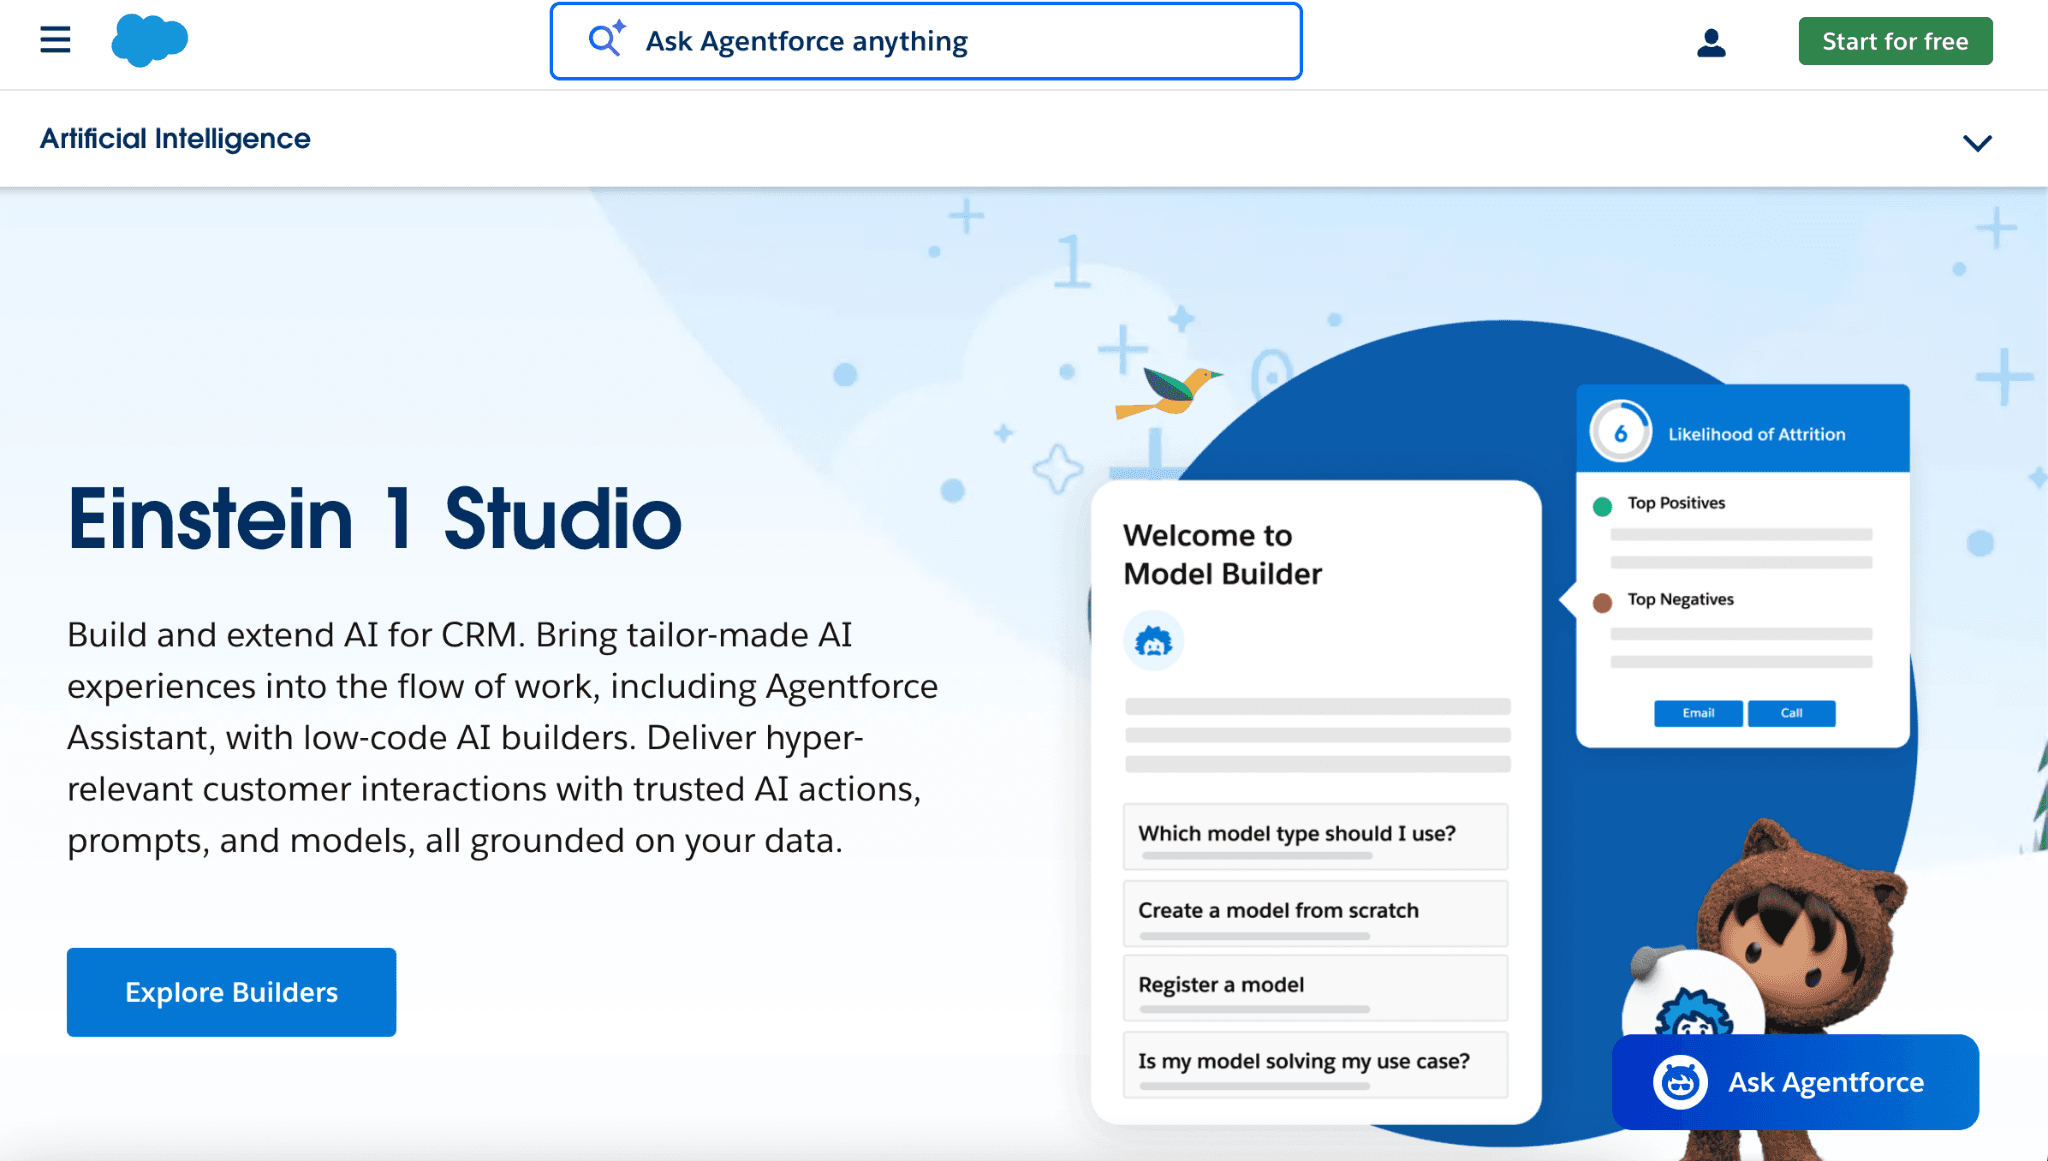The width and height of the screenshot is (2048, 1161).
Task: Select Call in the Likelihood of Attrition card
Action: 1791,713
